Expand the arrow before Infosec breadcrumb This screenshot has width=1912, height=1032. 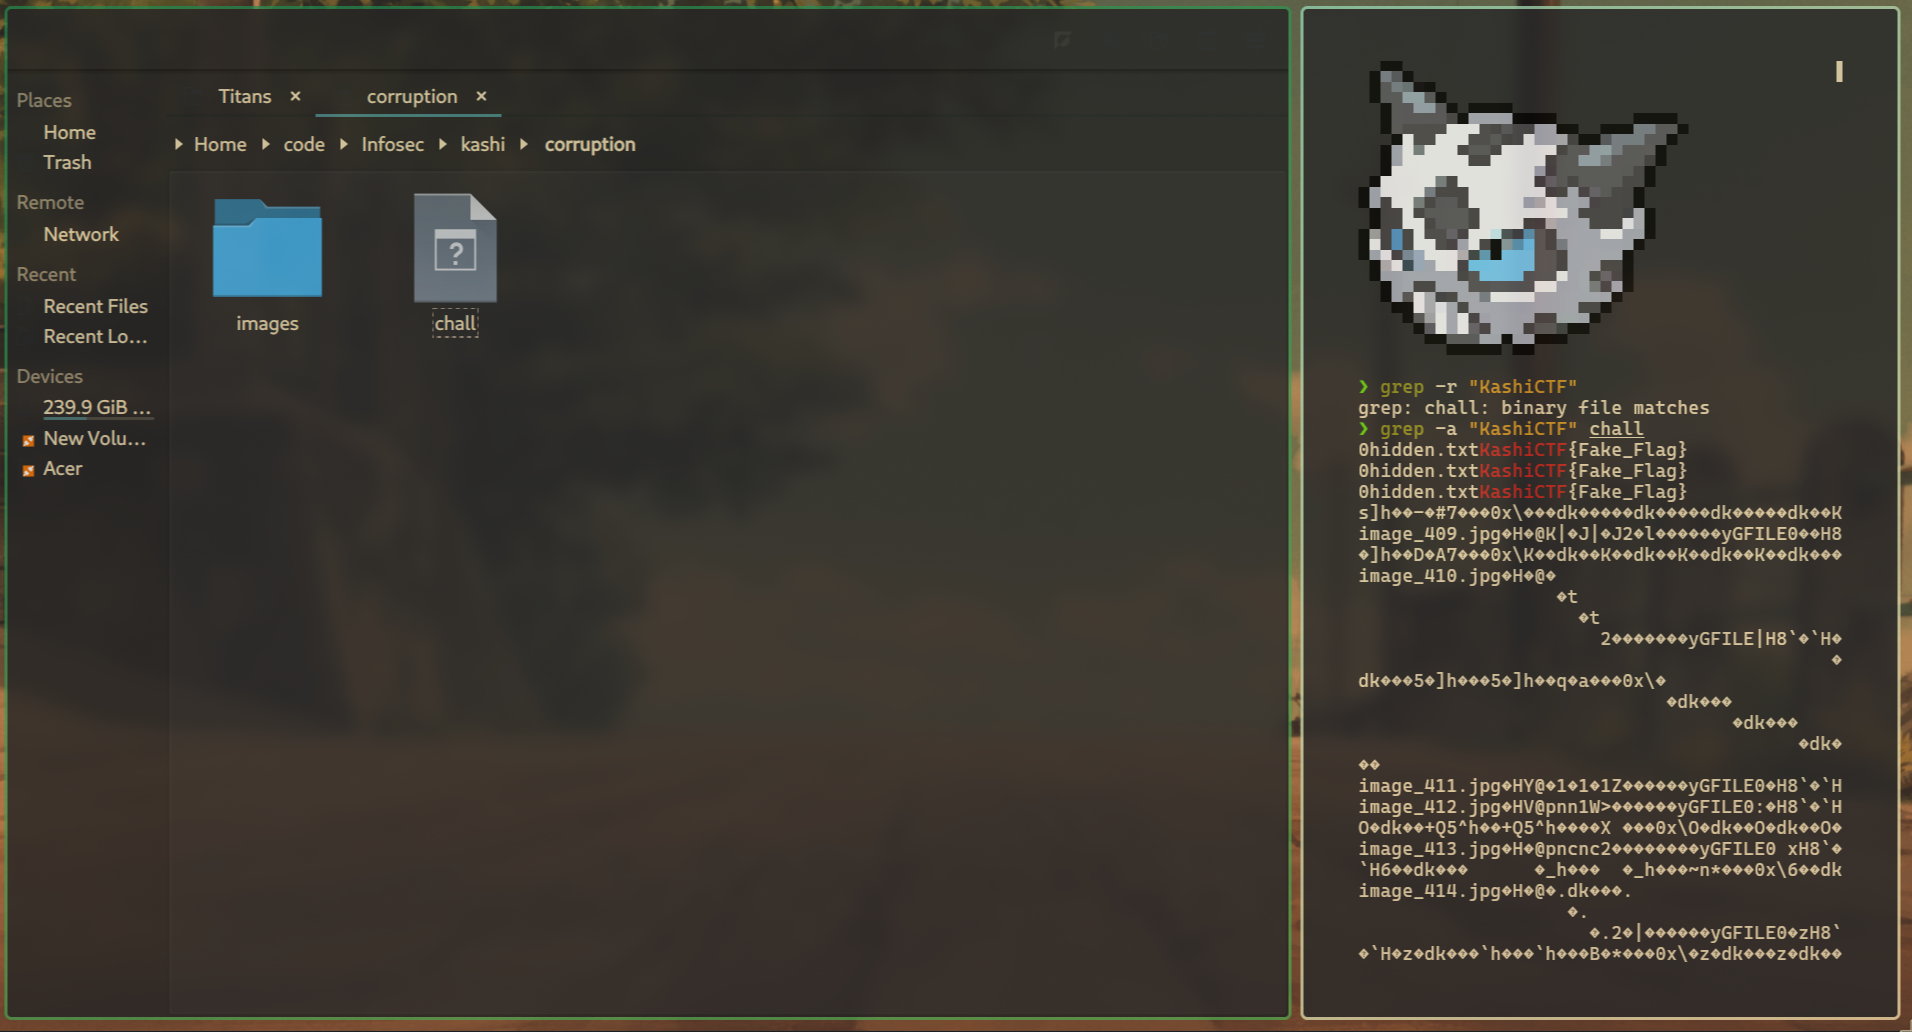(343, 144)
